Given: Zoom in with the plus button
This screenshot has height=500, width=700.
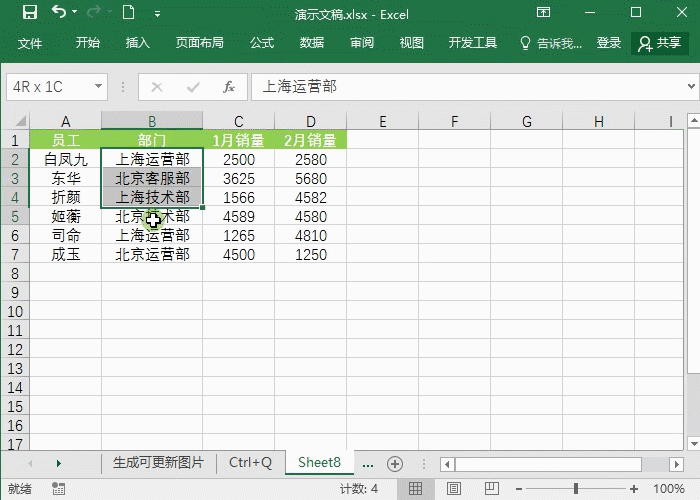Looking at the screenshot, I should (x=633, y=489).
